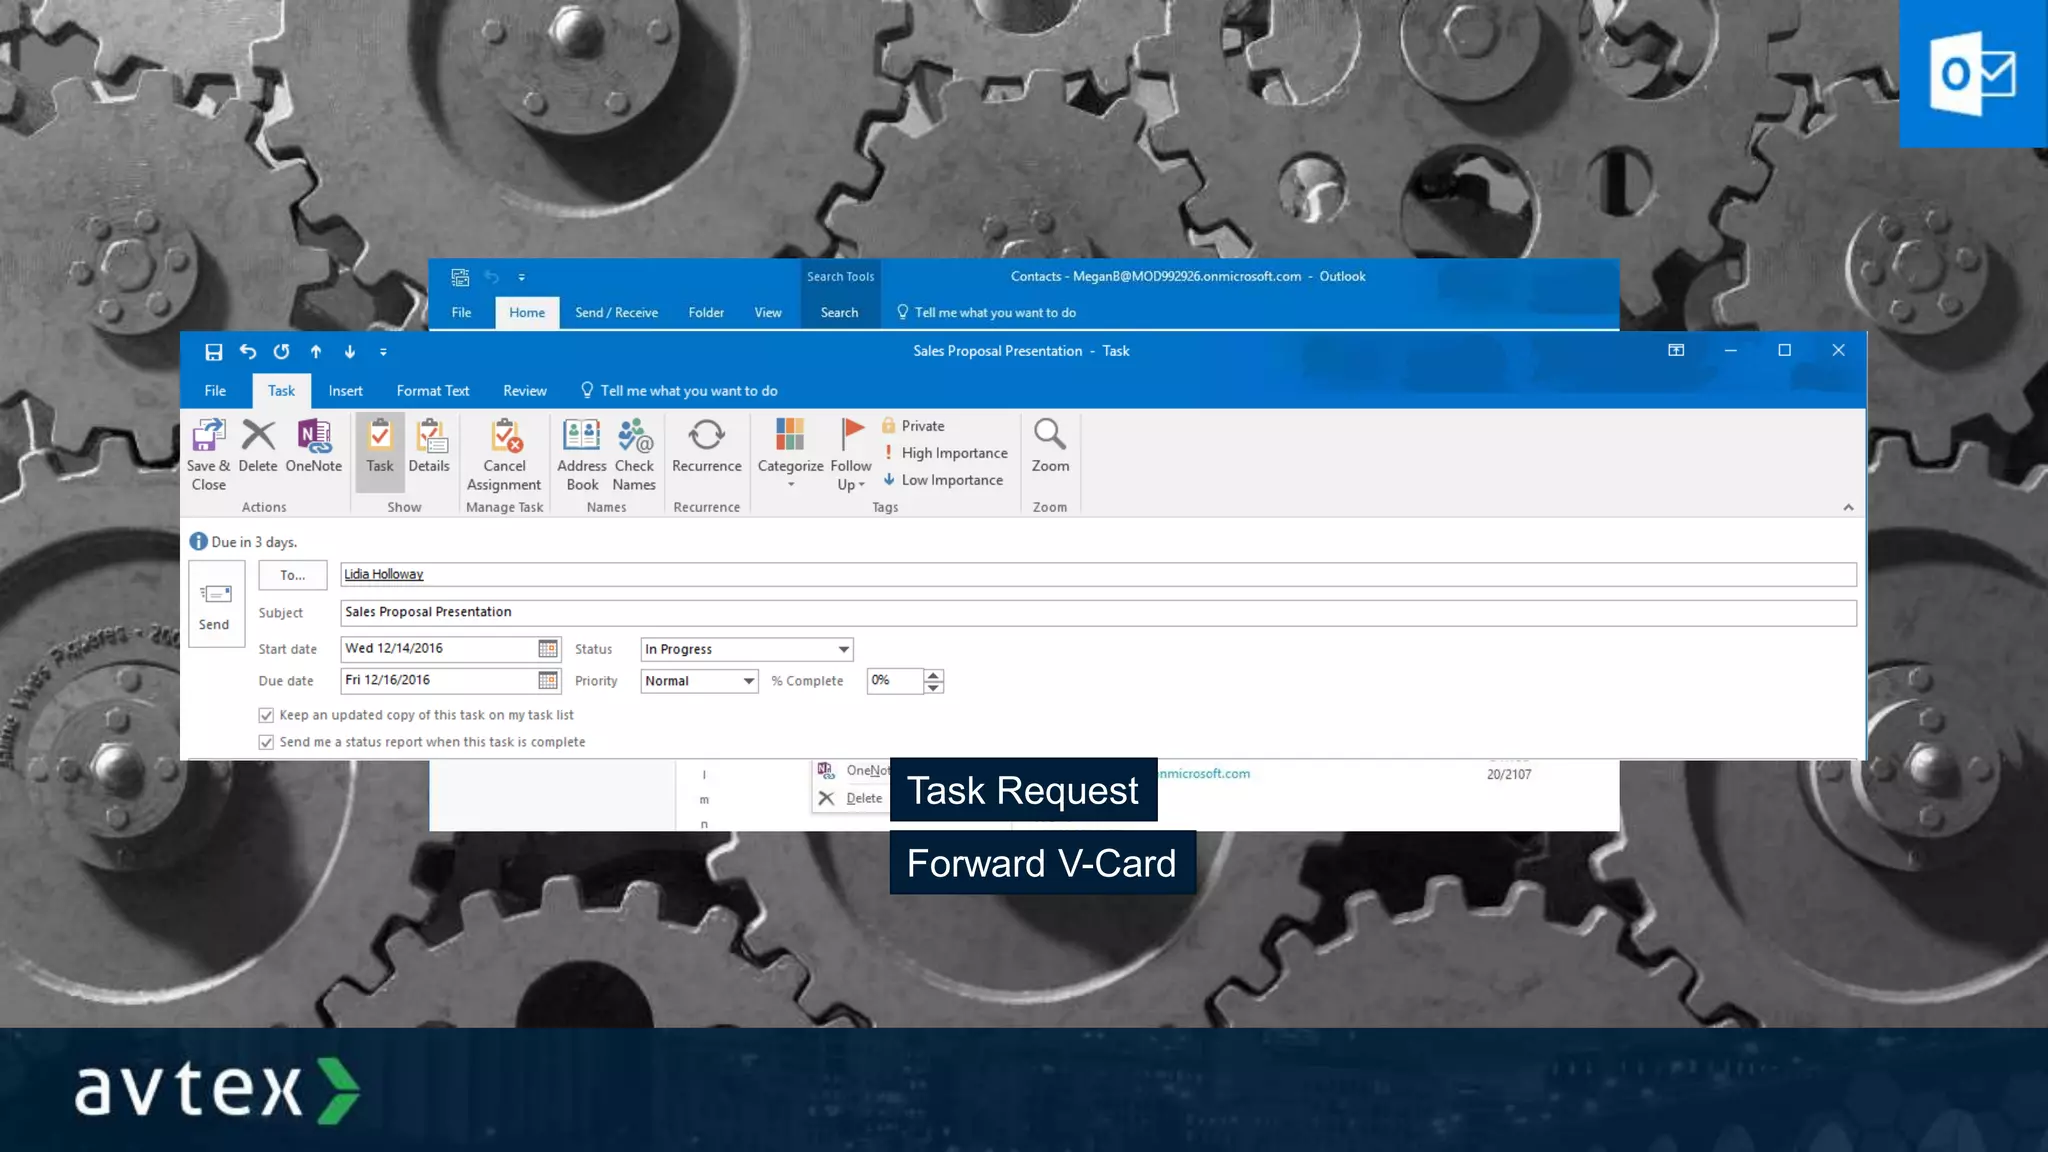
Task: Increase % Complete with up spinner
Action: (x=933, y=675)
